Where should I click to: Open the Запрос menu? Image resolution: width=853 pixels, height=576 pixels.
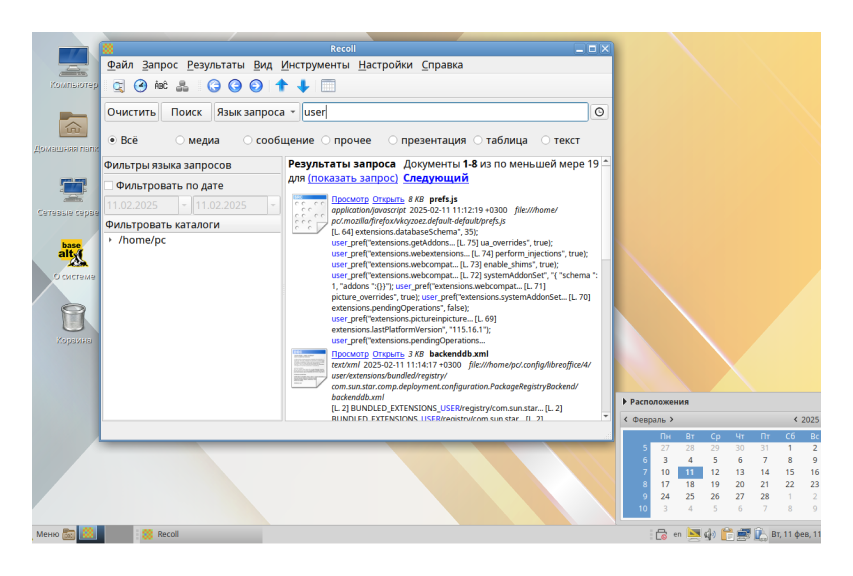point(160,65)
